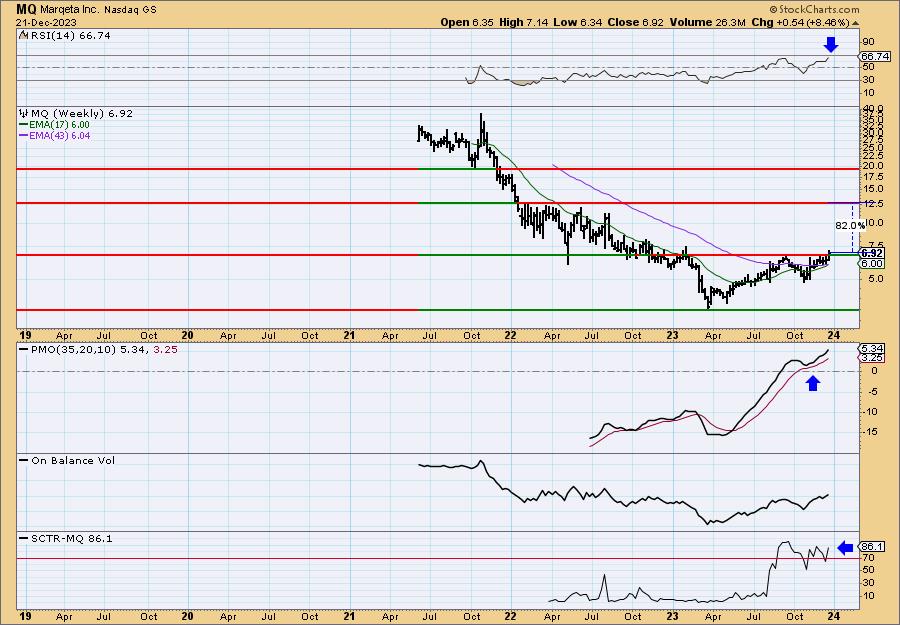Click the Nasdaq GS exchange label
Viewport: 900px width, 625px height.
click(130, 10)
